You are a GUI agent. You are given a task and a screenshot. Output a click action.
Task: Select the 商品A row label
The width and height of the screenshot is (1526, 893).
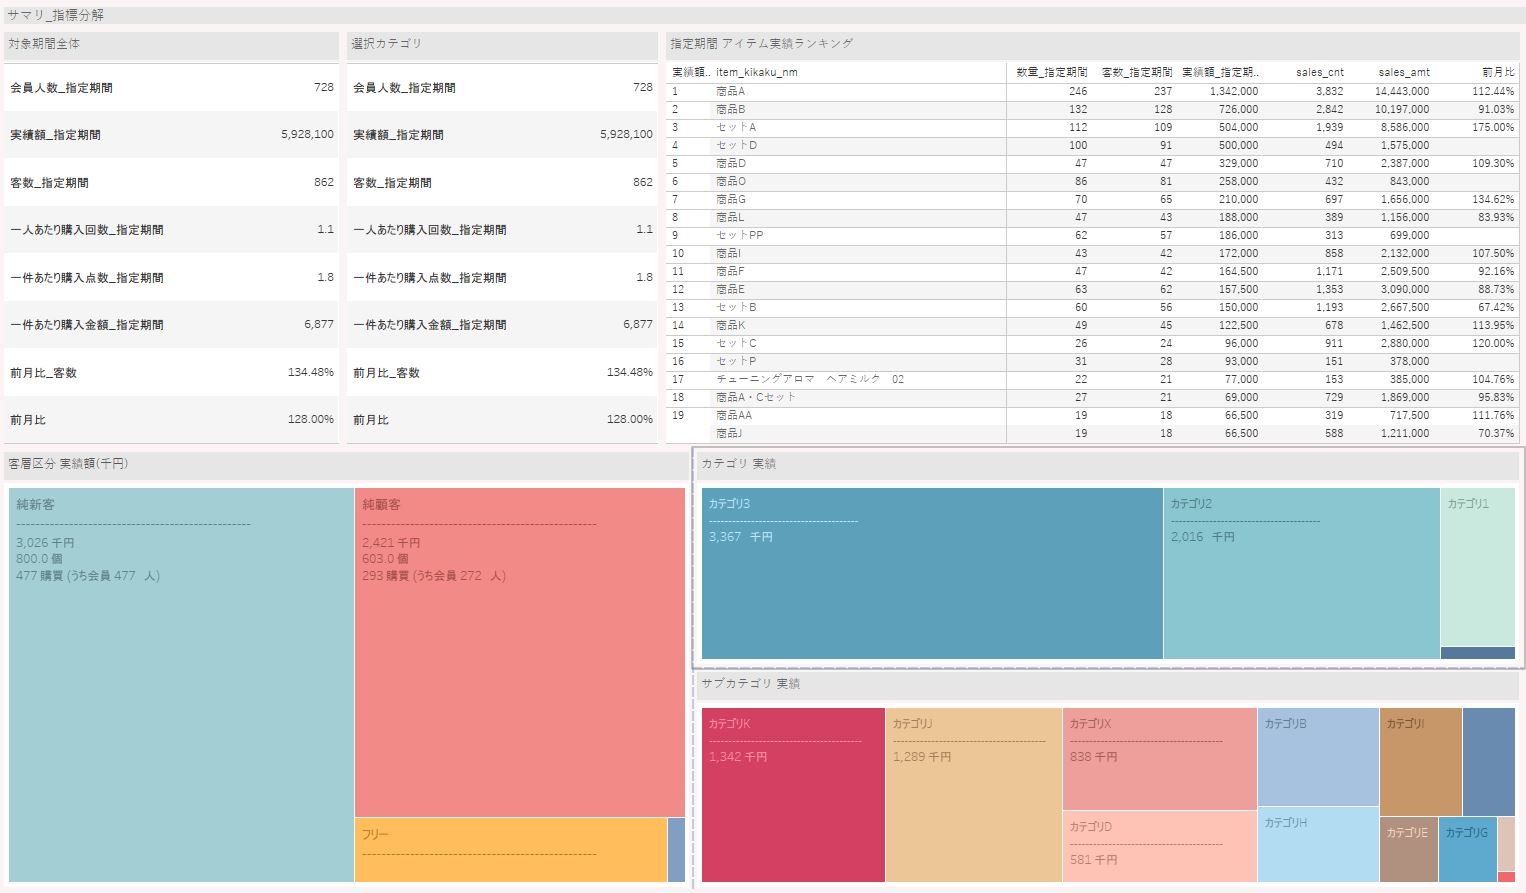pyautogui.click(x=731, y=91)
